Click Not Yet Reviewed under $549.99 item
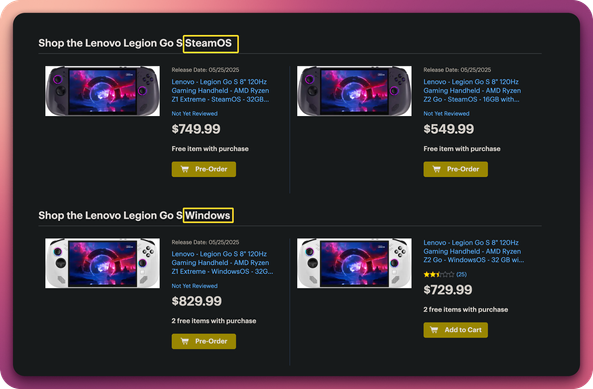The image size is (593, 389). [446, 113]
